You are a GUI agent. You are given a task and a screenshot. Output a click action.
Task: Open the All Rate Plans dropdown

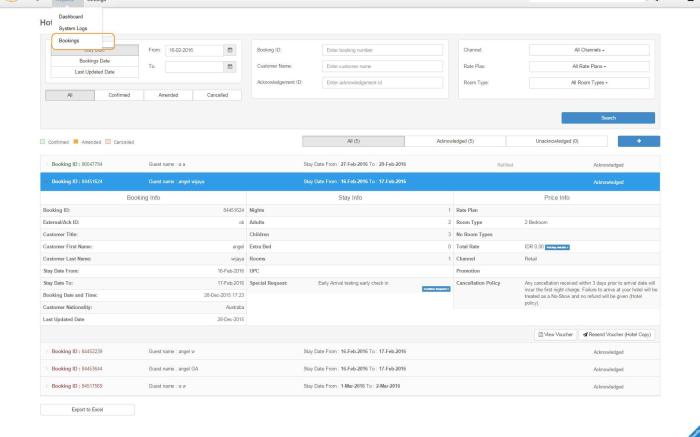coord(589,66)
